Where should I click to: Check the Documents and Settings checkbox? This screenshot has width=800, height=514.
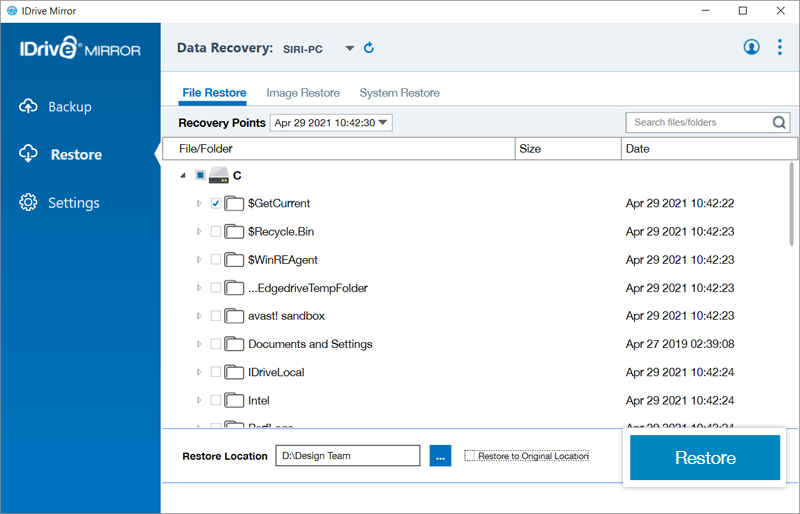pos(216,344)
